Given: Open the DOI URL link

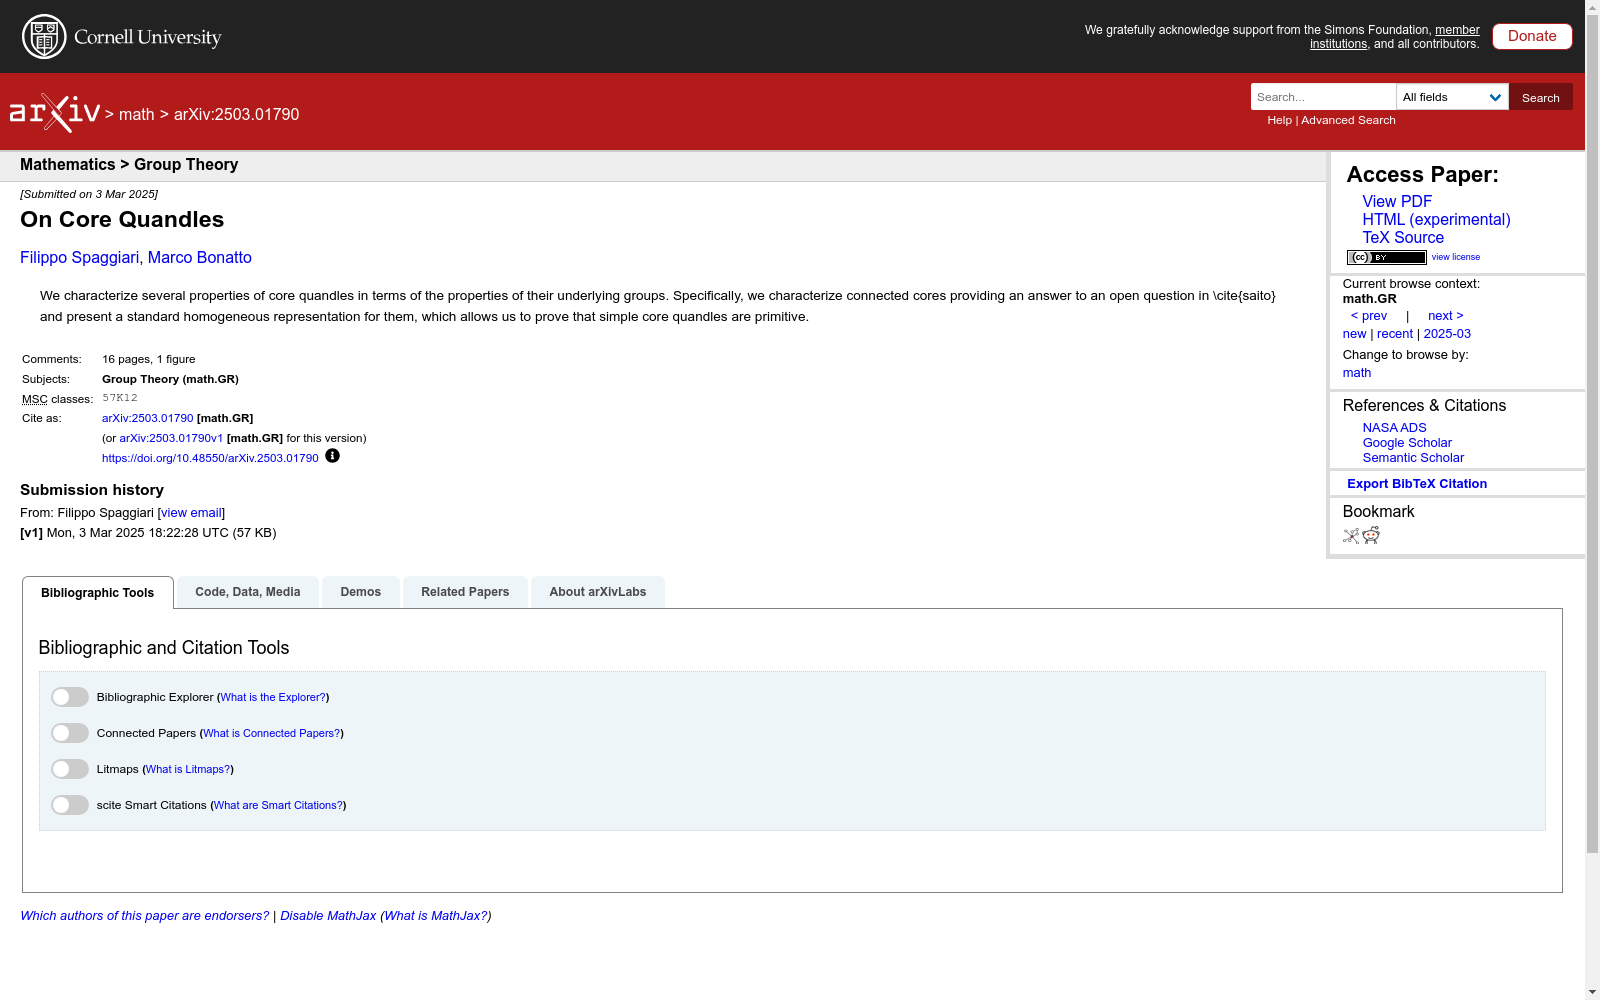Looking at the screenshot, I should pyautogui.click(x=210, y=458).
